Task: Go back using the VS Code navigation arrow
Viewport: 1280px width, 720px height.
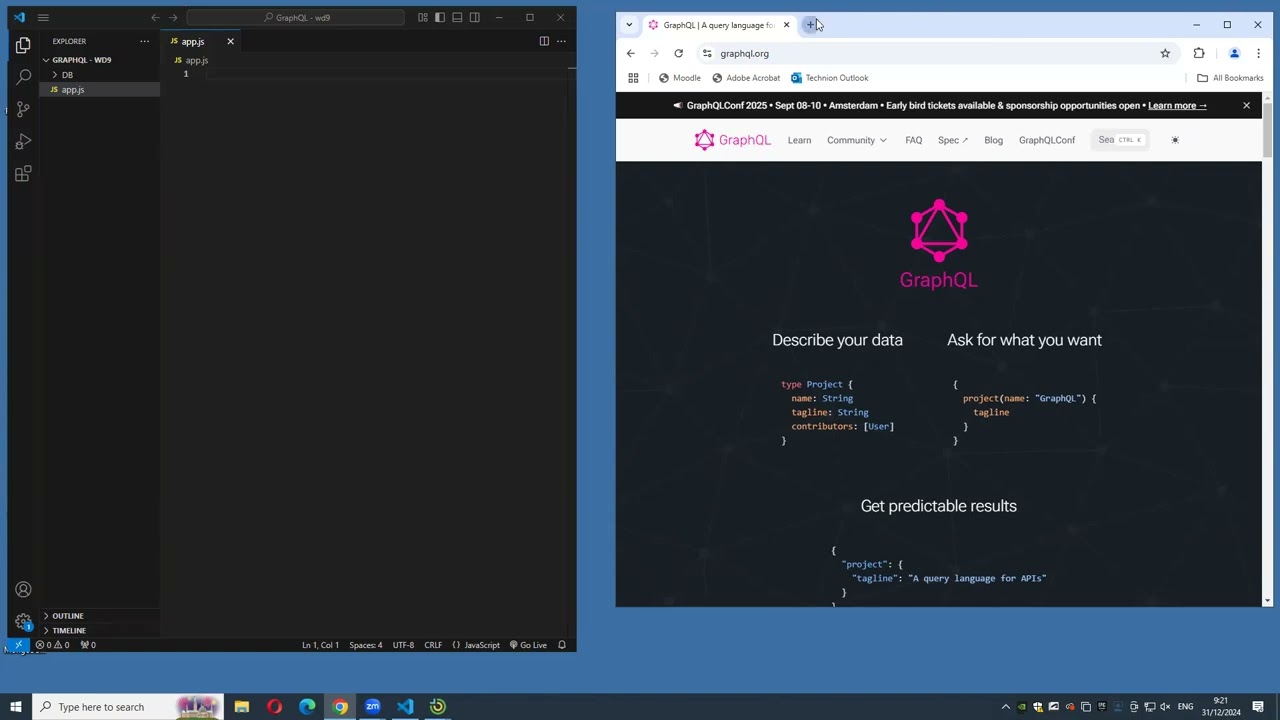Action: [x=155, y=17]
